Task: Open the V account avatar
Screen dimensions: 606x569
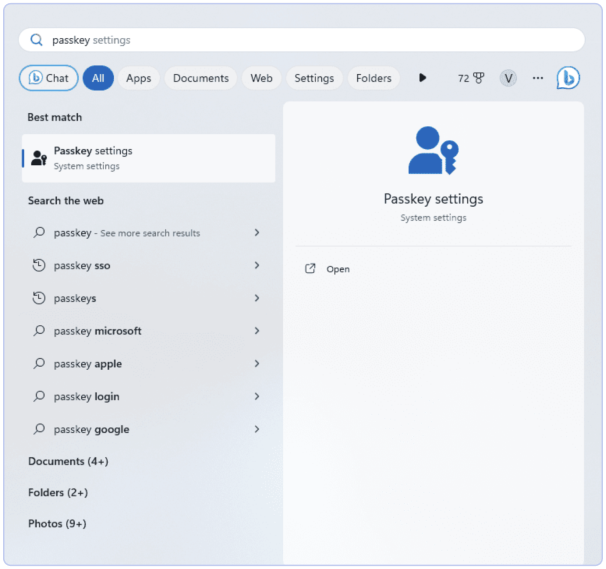Action: click(x=508, y=78)
